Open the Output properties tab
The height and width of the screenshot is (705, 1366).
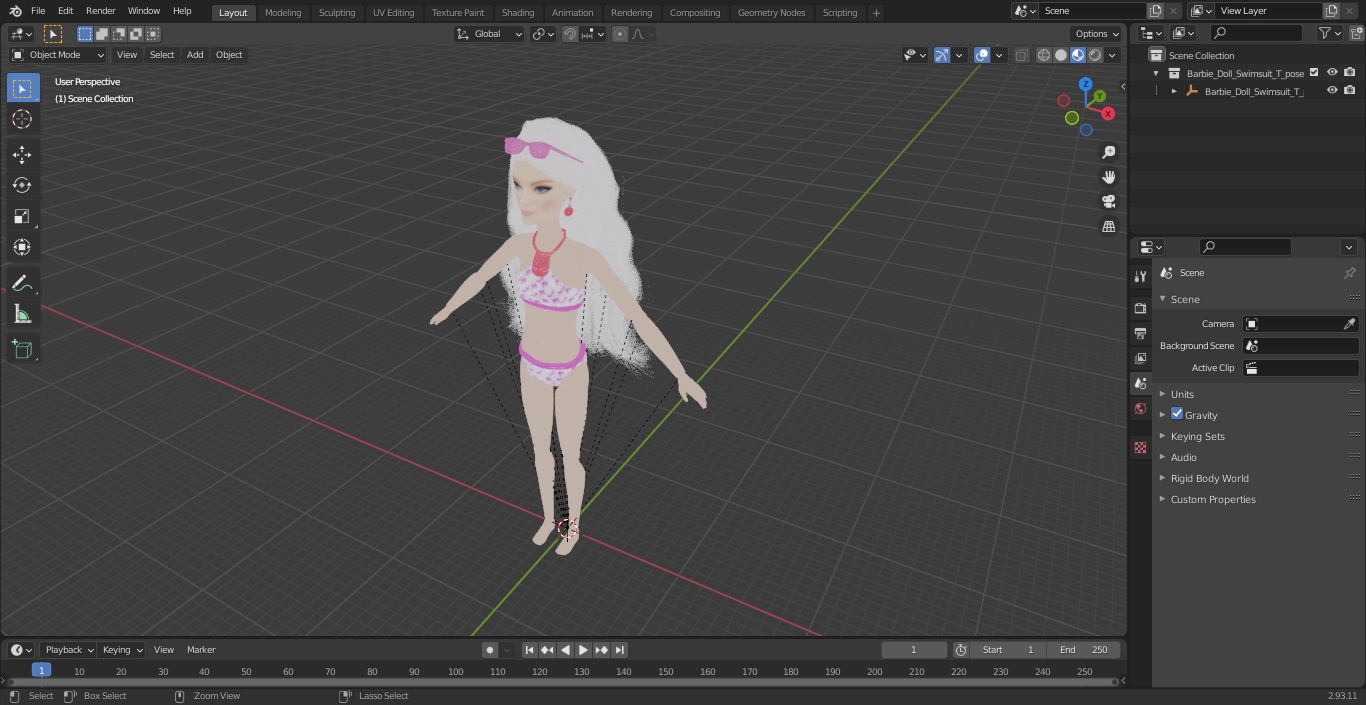[1140, 333]
